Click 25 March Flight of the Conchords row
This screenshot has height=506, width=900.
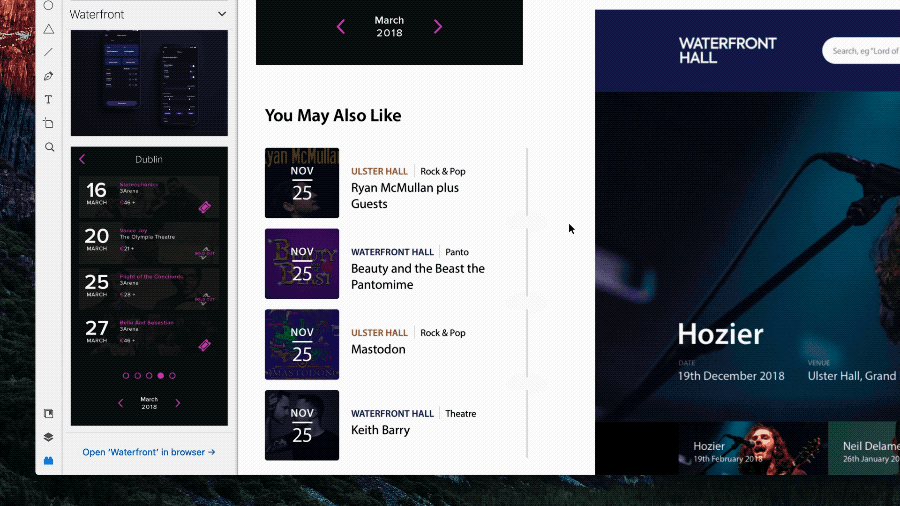click(x=149, y=289)
